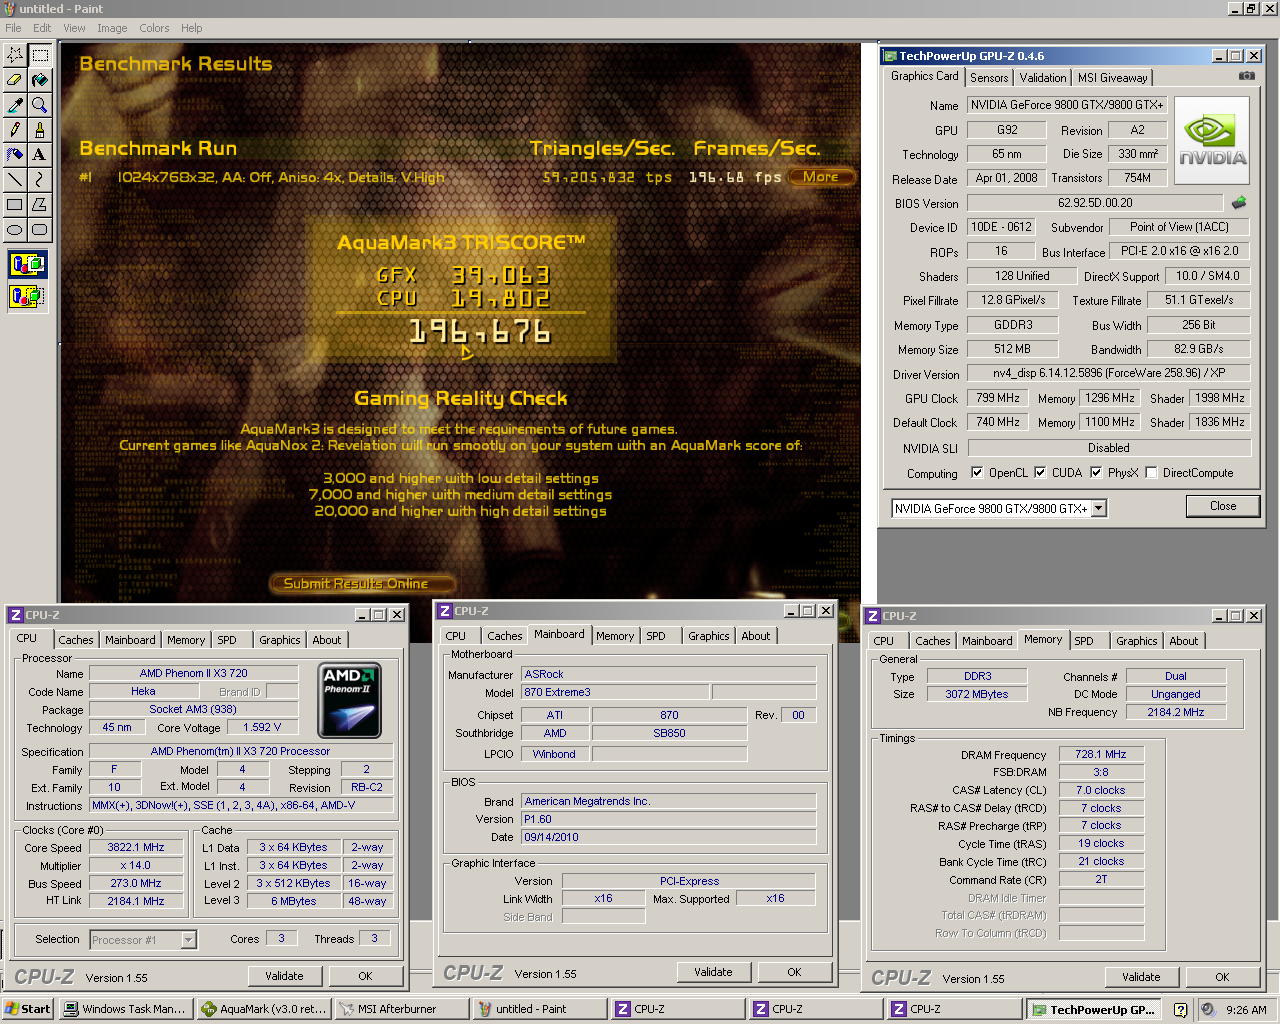Choose the Rounded Rectangle tool

click(x=40, y=230)
